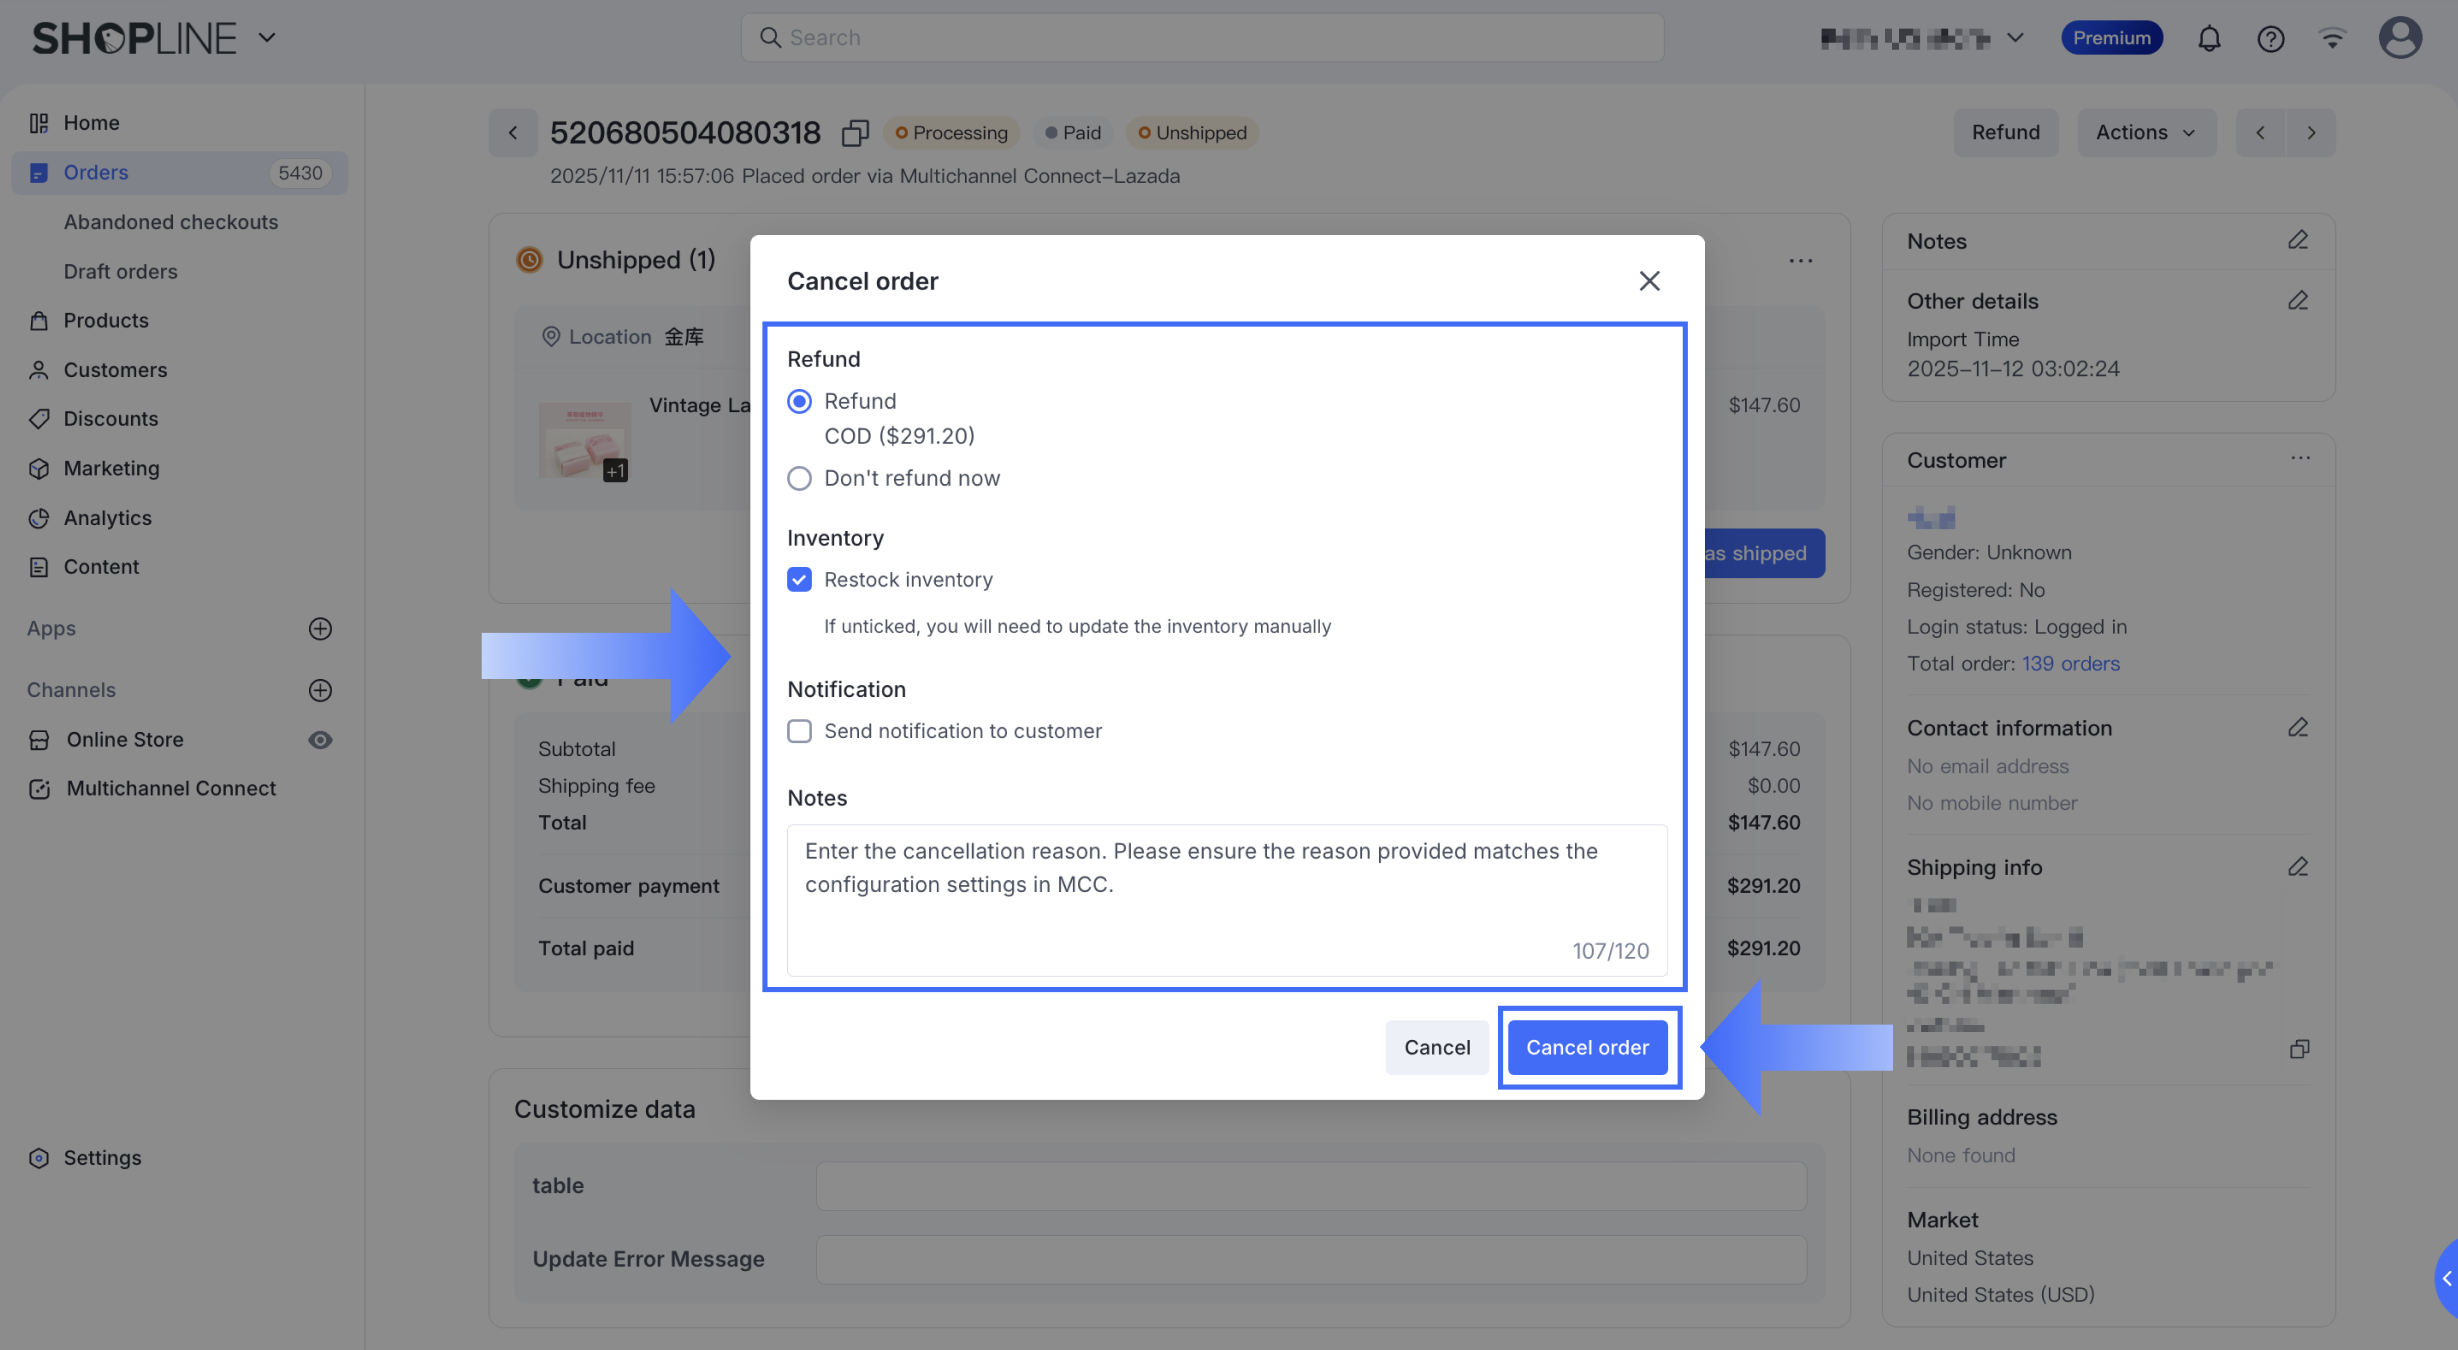The height and width of the screenshot is (1350, 2458).
Task: Open the help question mark icon
Action: (2270, 38)
